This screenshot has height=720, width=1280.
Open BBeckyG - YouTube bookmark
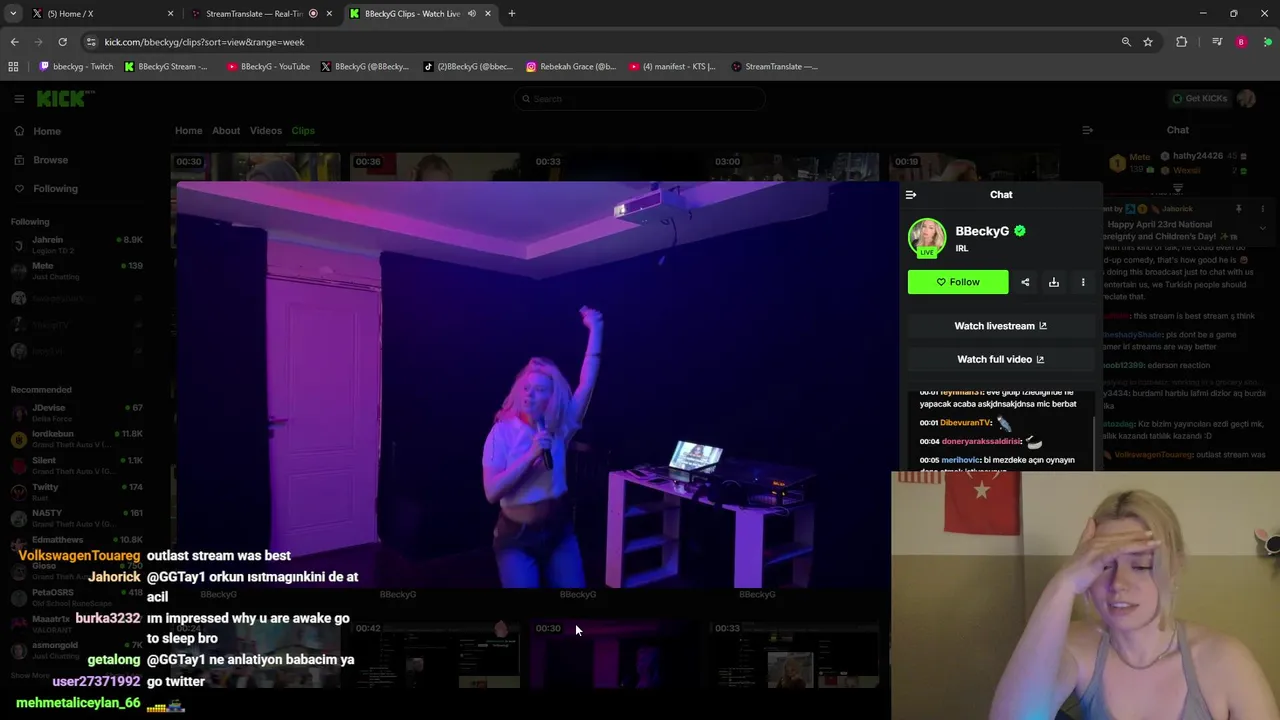point(268,67)
